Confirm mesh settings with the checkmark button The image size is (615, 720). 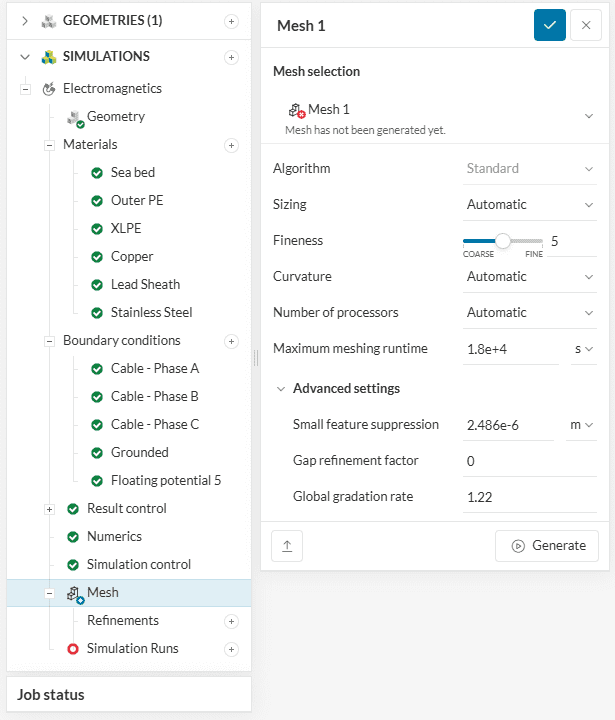[x=550, y=25]
